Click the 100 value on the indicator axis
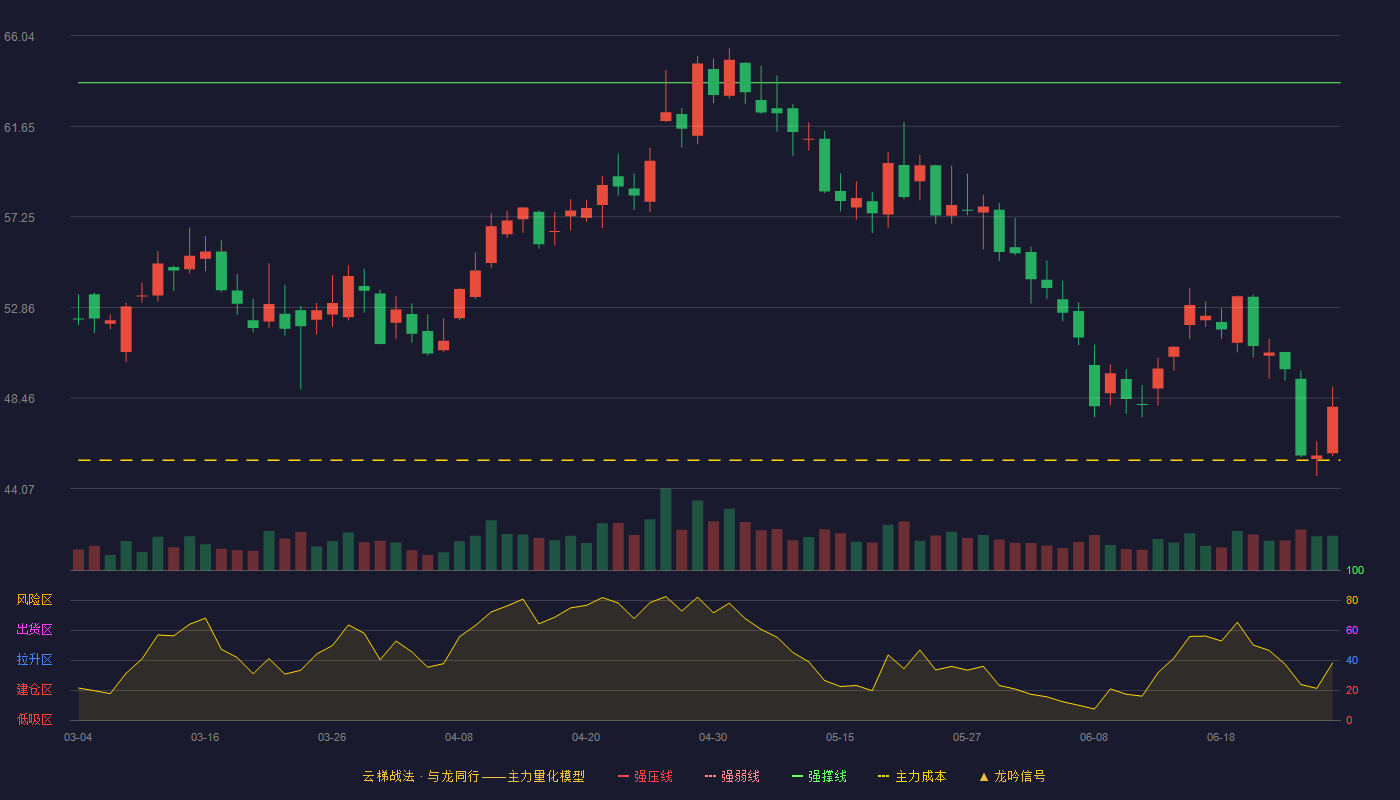 pyautogui.click(x=1355, y=571)
